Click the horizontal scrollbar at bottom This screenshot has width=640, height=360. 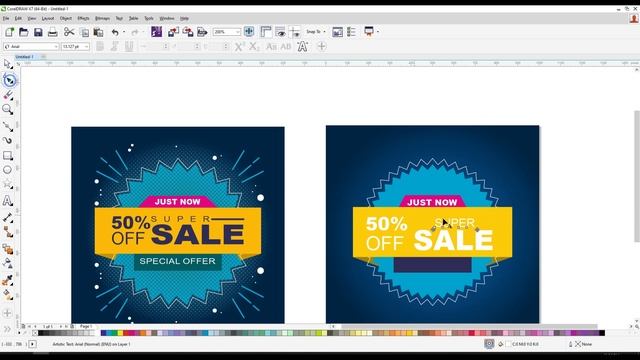pyautogui.click(x=469, y=327)
